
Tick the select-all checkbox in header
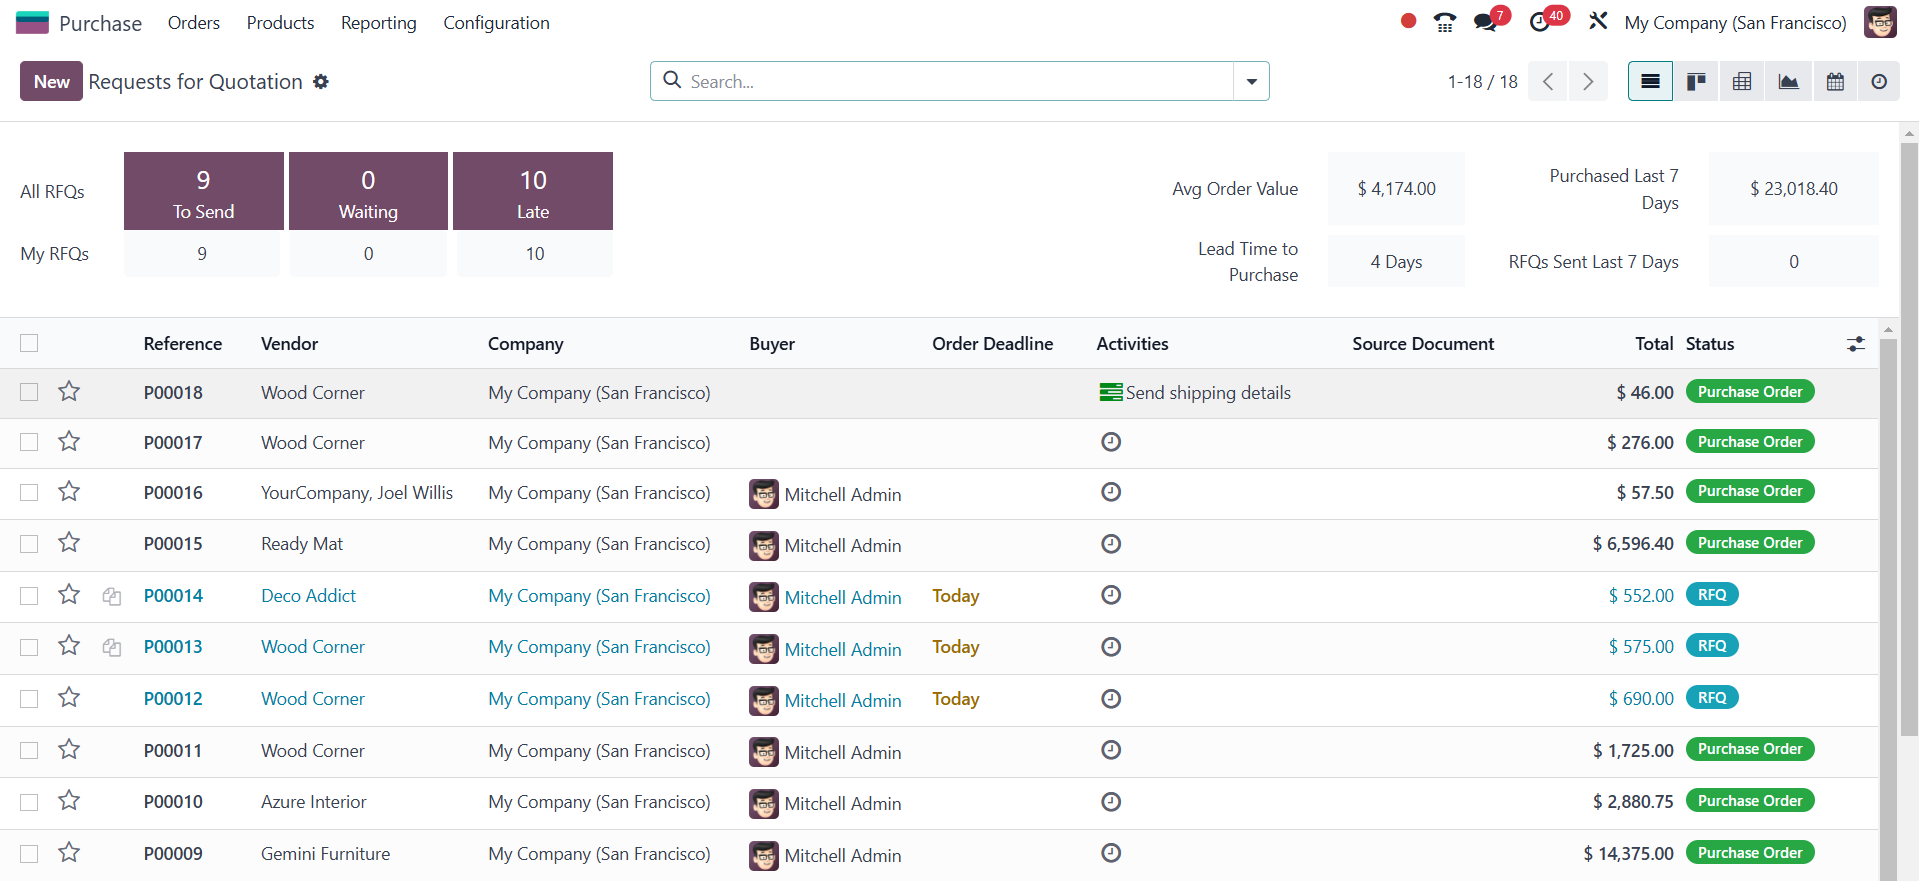(29, 343)
